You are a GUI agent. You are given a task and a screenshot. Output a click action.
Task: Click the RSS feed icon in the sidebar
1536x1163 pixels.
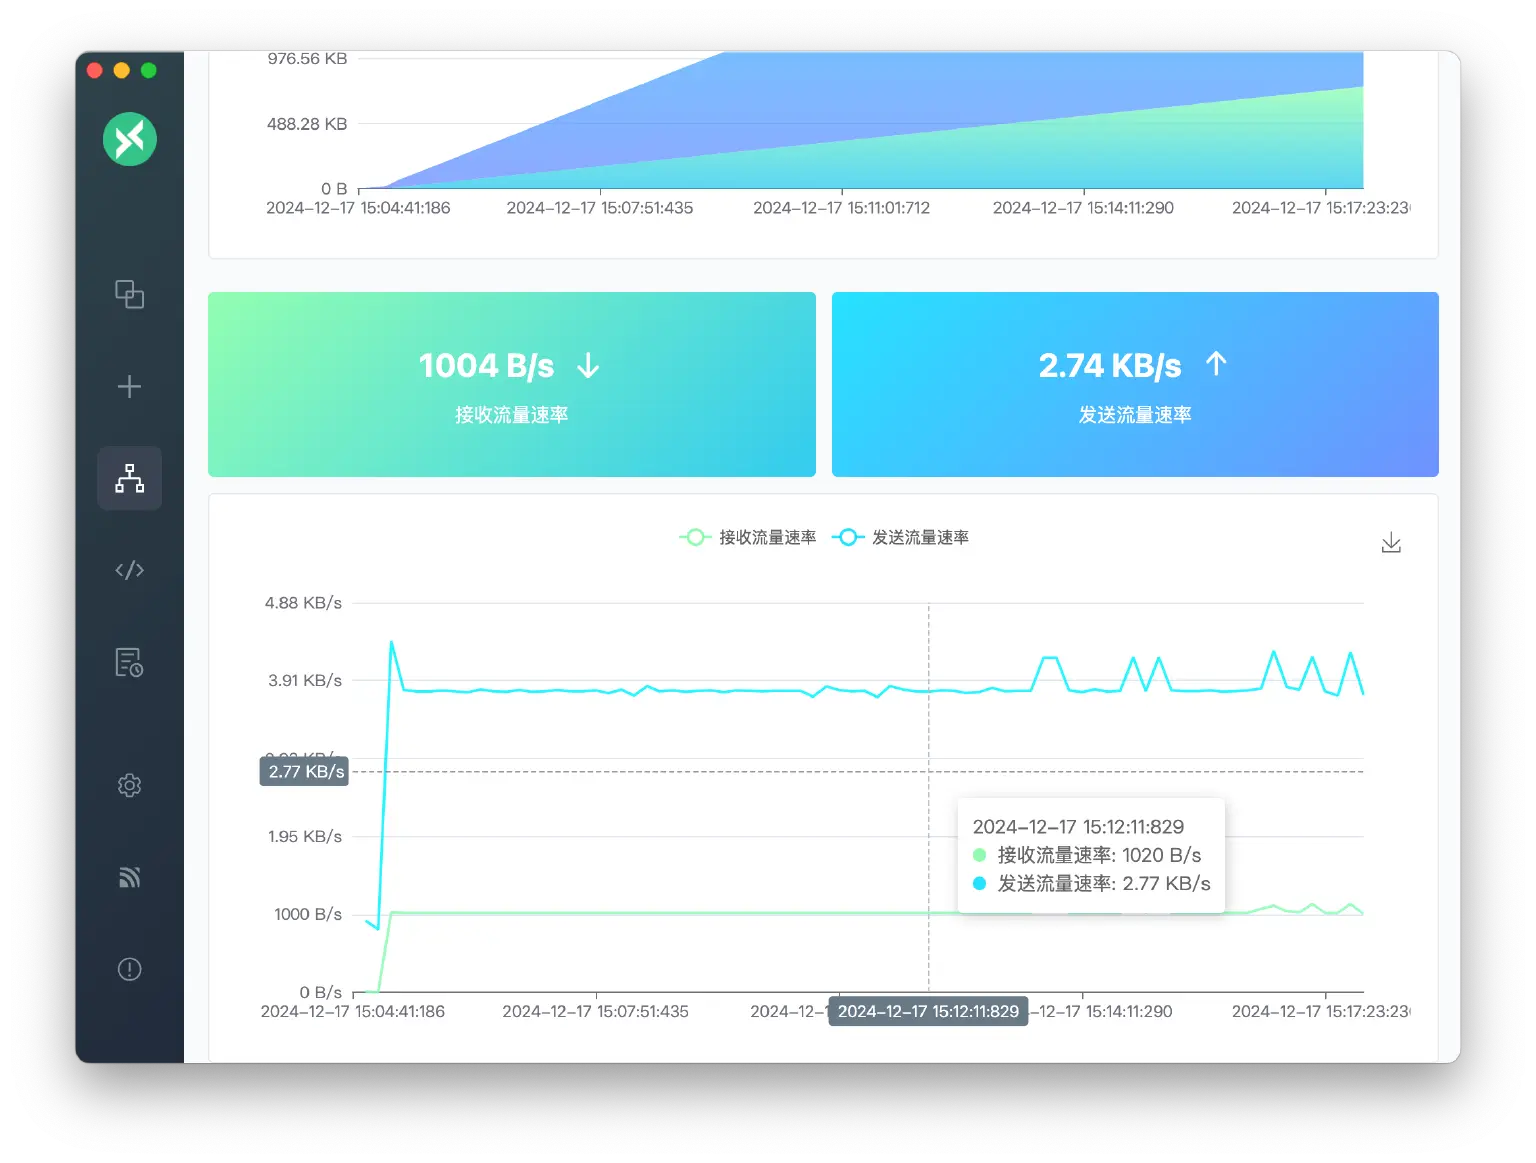click(129, 877)
